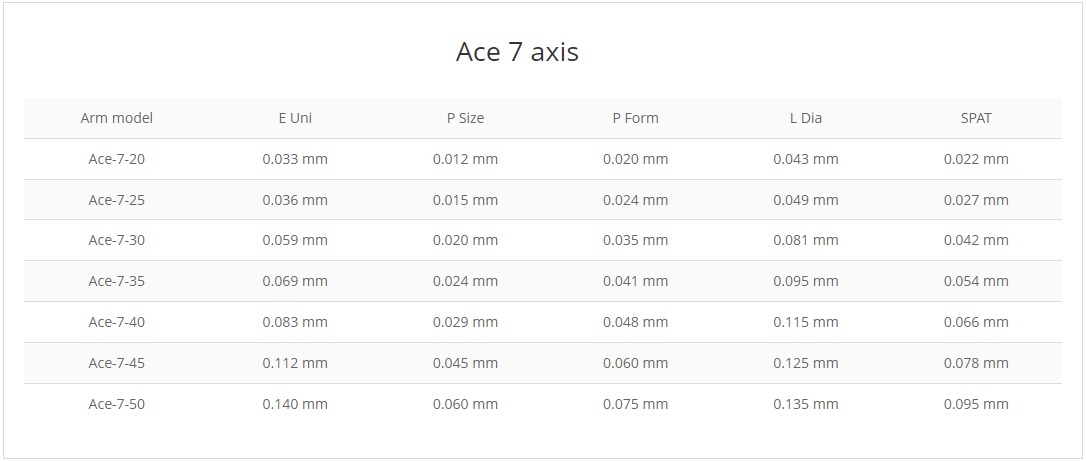Click the 0.033 mm E Uni value
Viewport: 1086px width, 461px height.
point(295,159)
